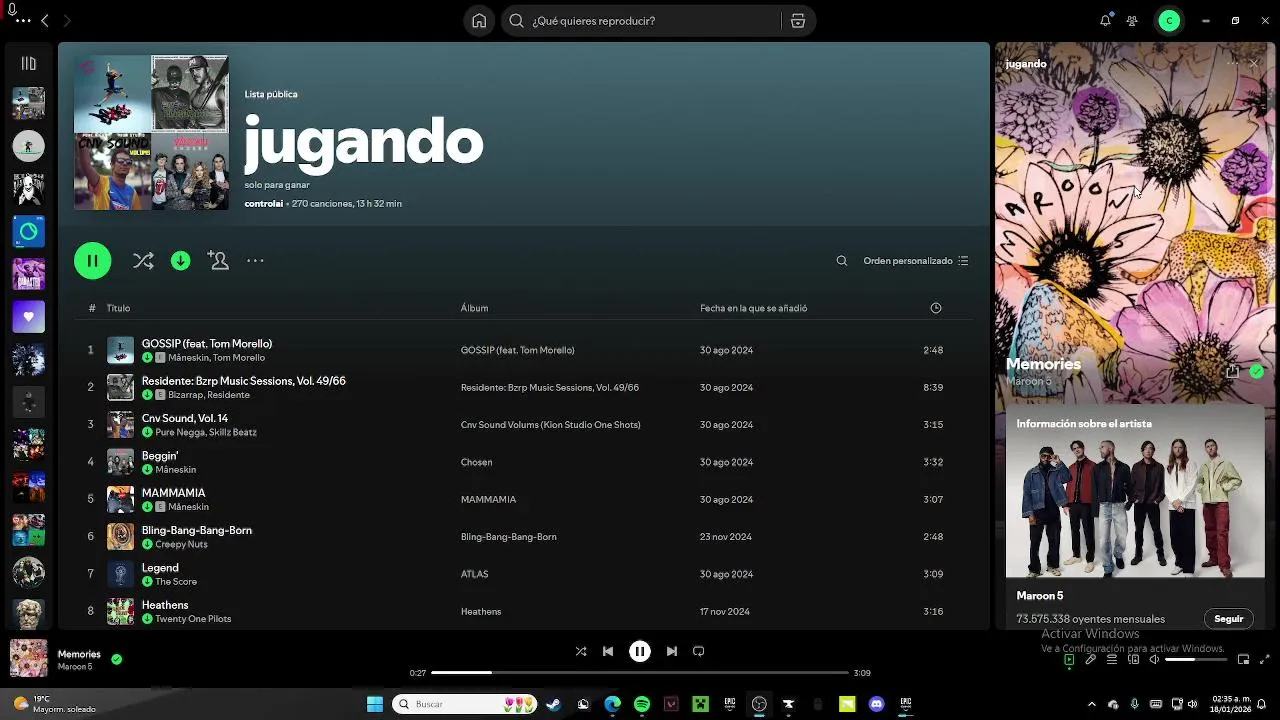Viewport: 1280px width, 720px height.
Task: Open controlai profile link
Action: (263, 204)
